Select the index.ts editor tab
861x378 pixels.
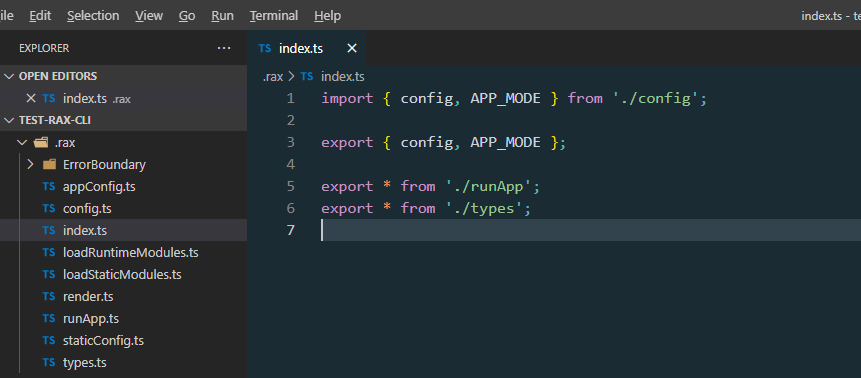coord(306,48)
